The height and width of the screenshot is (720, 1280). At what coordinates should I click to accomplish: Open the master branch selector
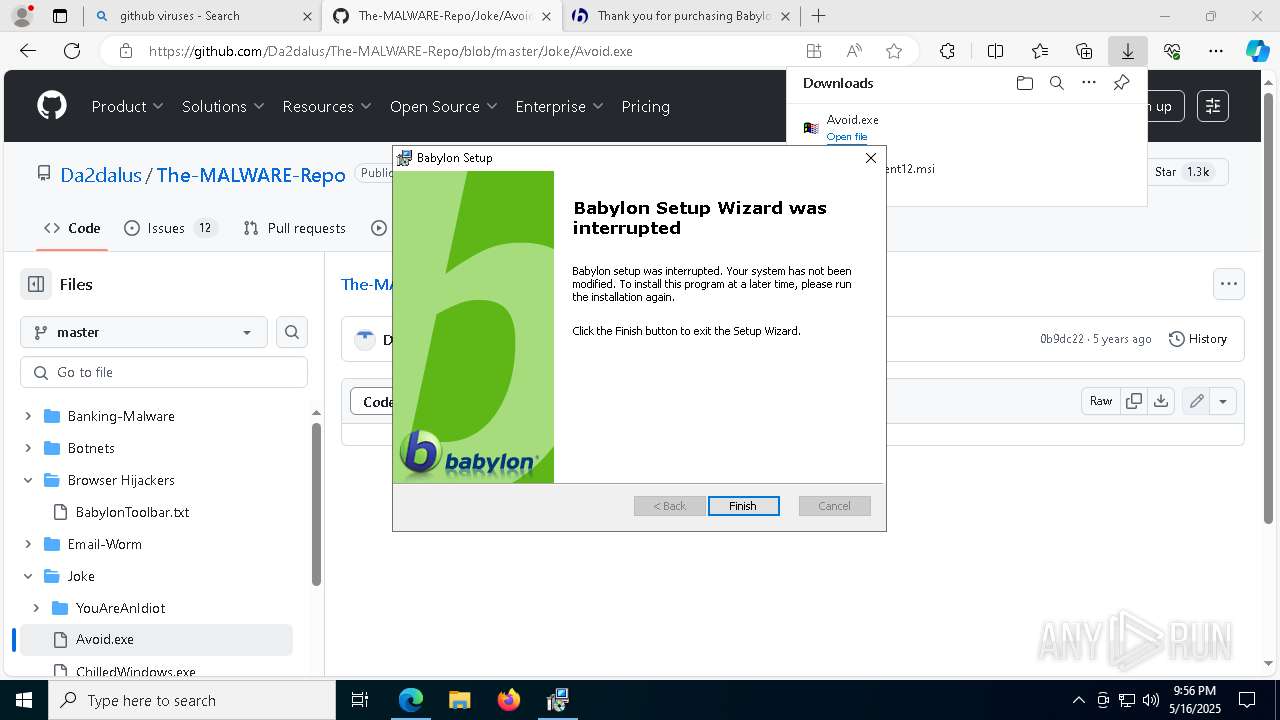pos(144,332)
